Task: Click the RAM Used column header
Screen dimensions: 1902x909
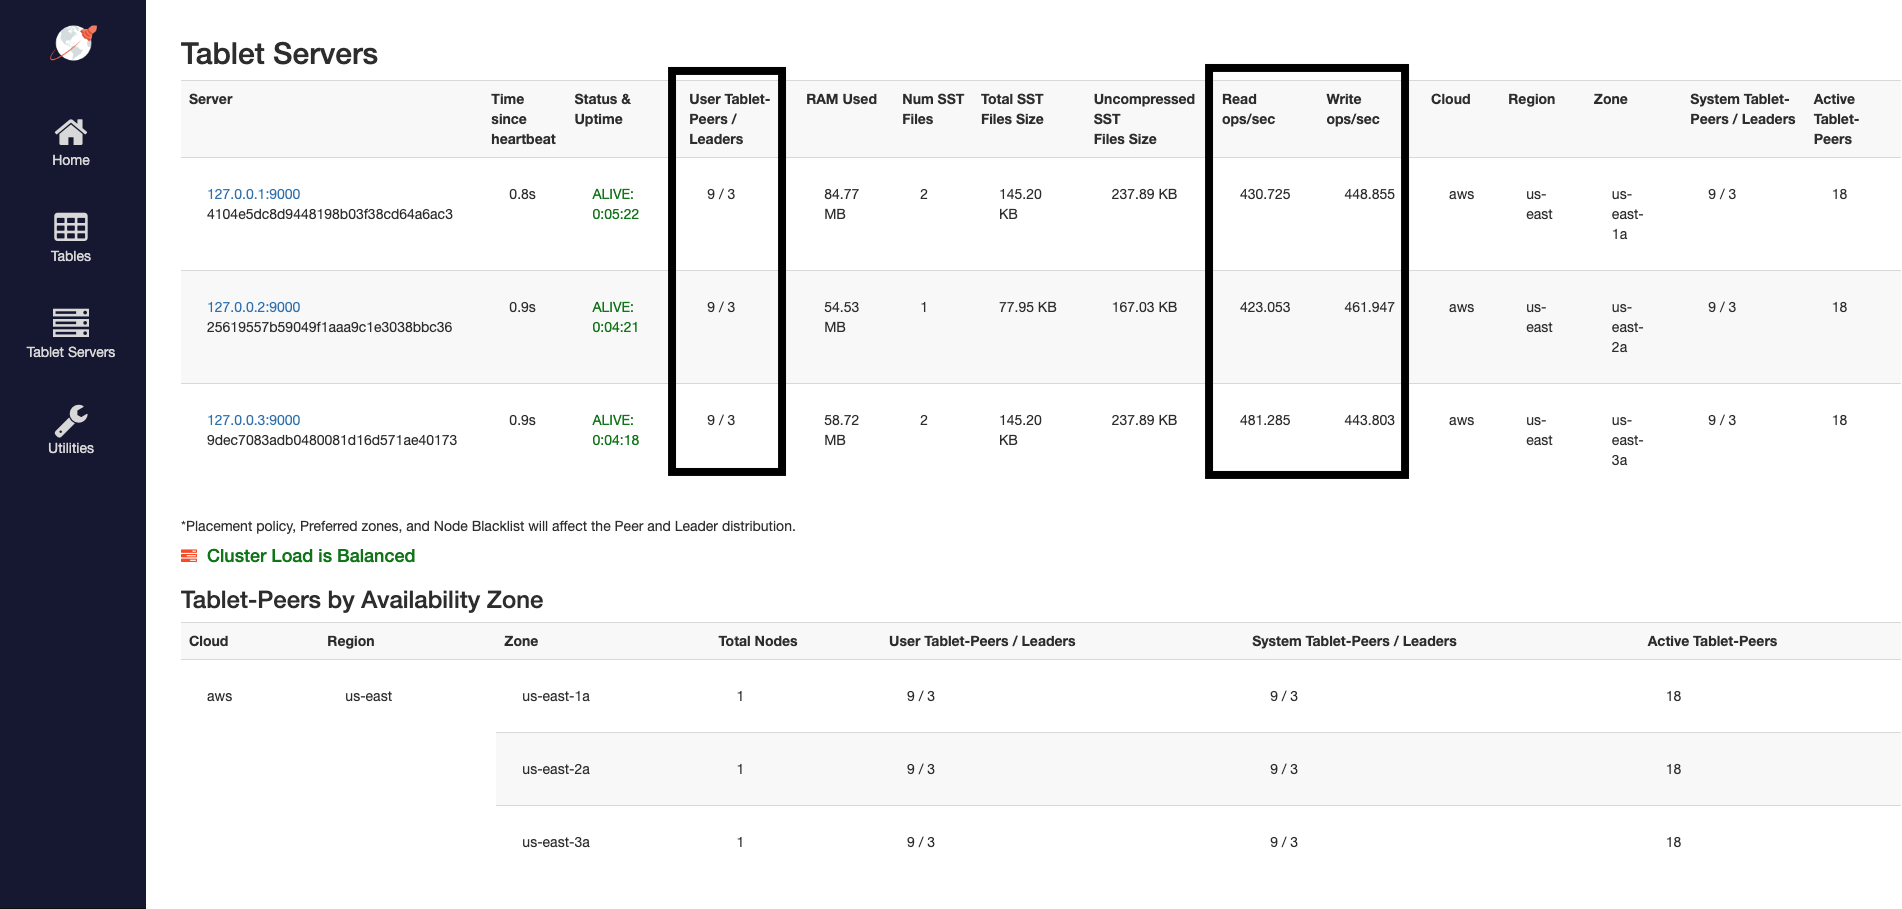Action: [841, 99]
